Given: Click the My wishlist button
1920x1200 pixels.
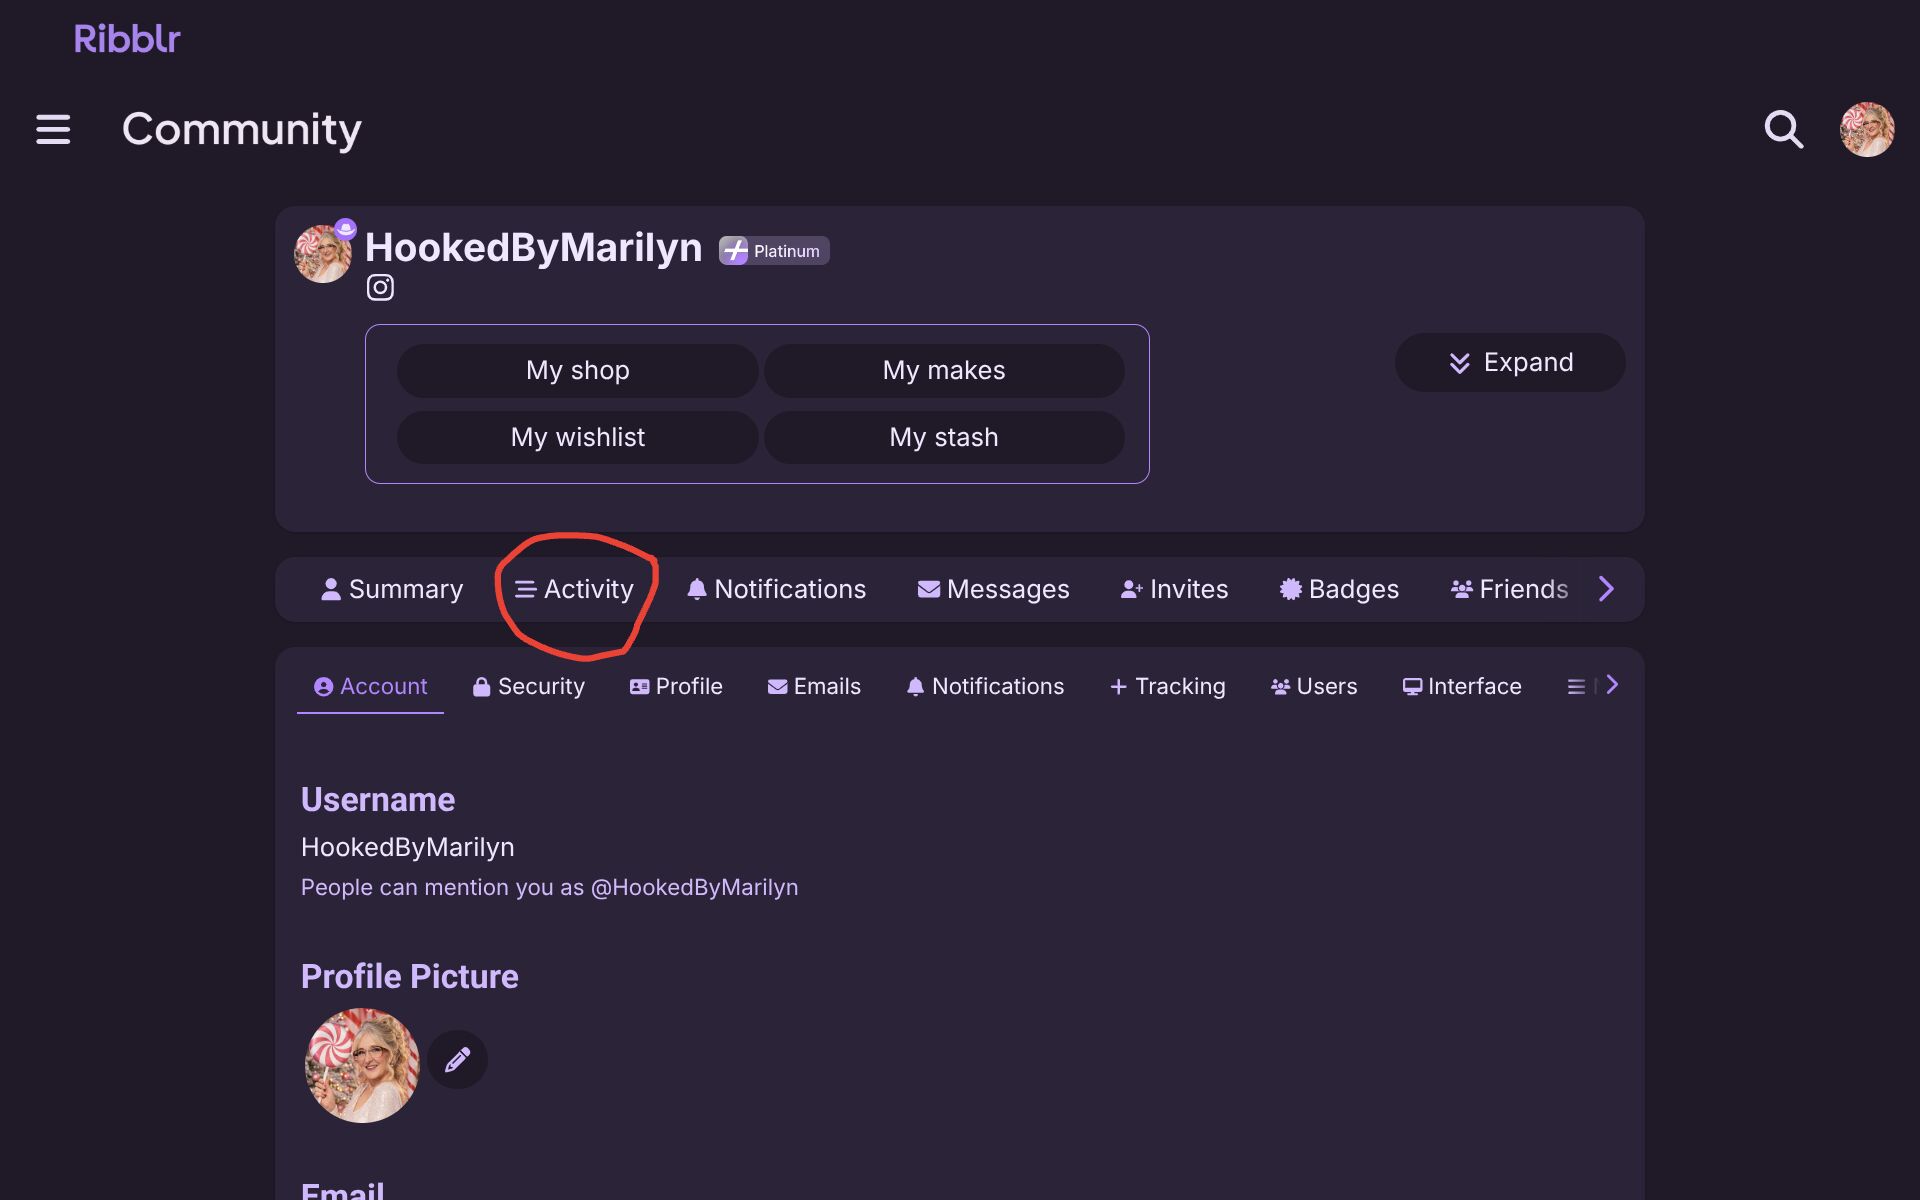Looking at the screenshot, I should pyautogui.click(x=577, y=437).
